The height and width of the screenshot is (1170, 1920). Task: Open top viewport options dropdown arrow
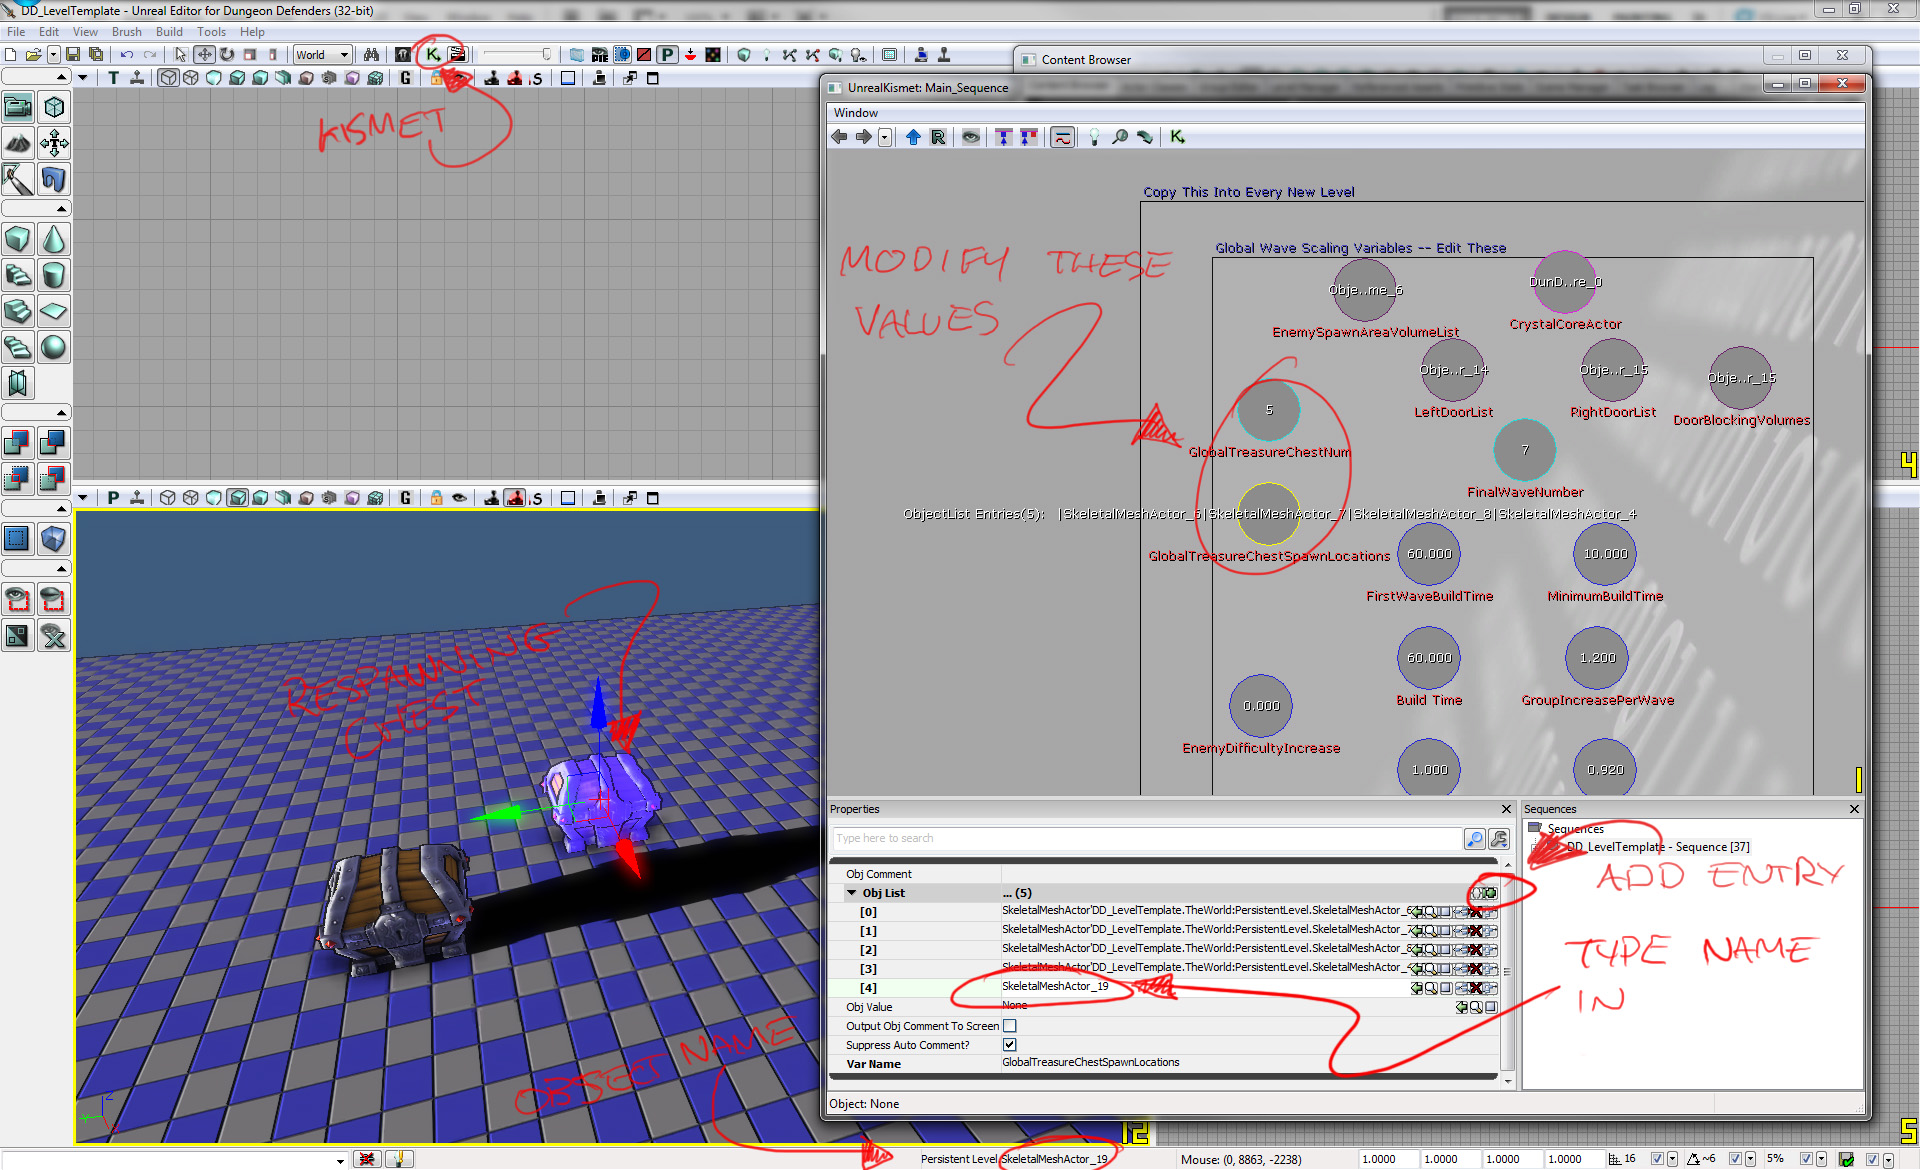[x=83, y=78]
